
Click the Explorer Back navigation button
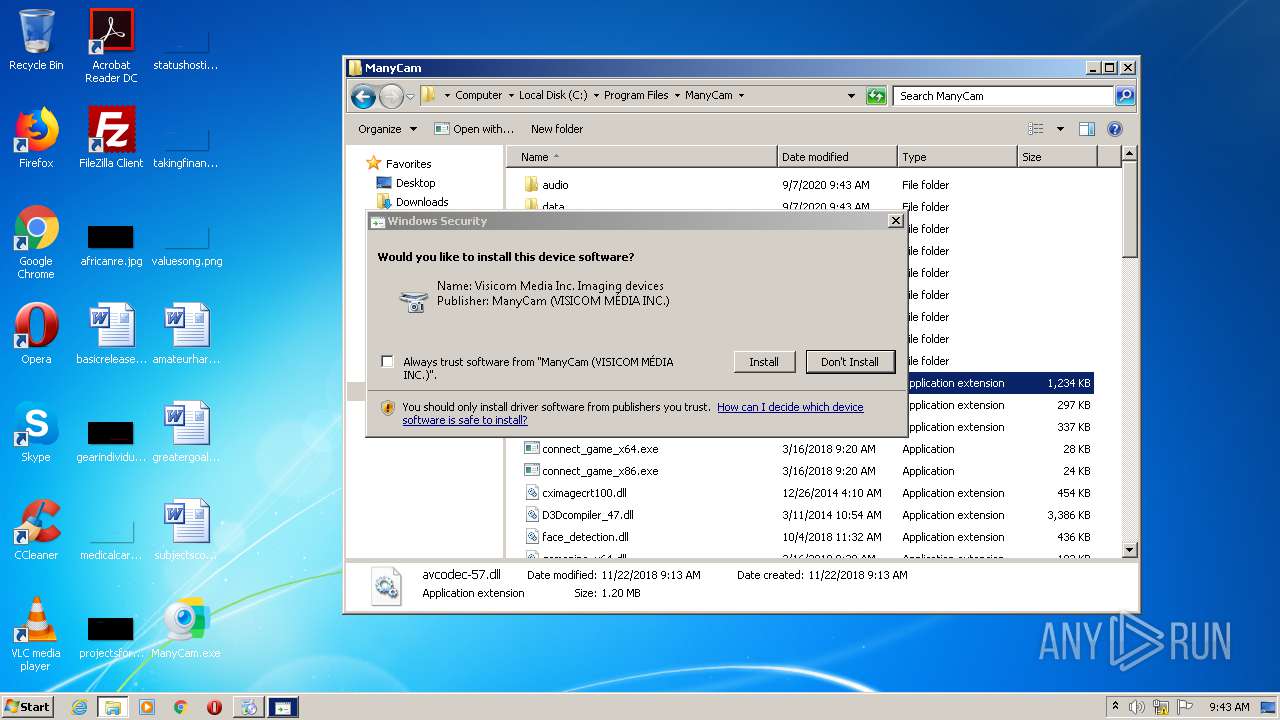pyautogui.click(x=364, y=96)
